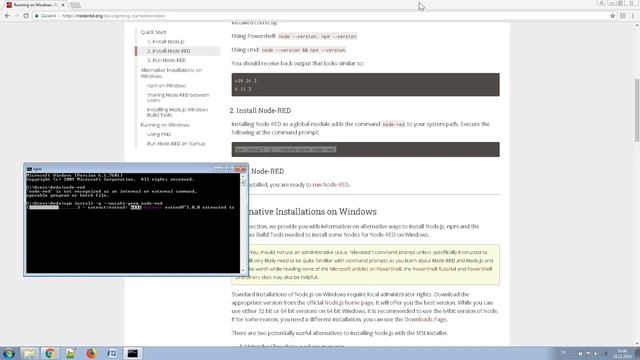Click the taskbar clock

[x=623, y=353]
